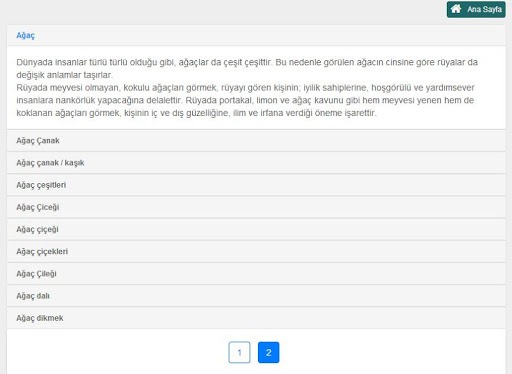
Task: Click the home icon in Ana Sayfa button
Action: point(456,9)
